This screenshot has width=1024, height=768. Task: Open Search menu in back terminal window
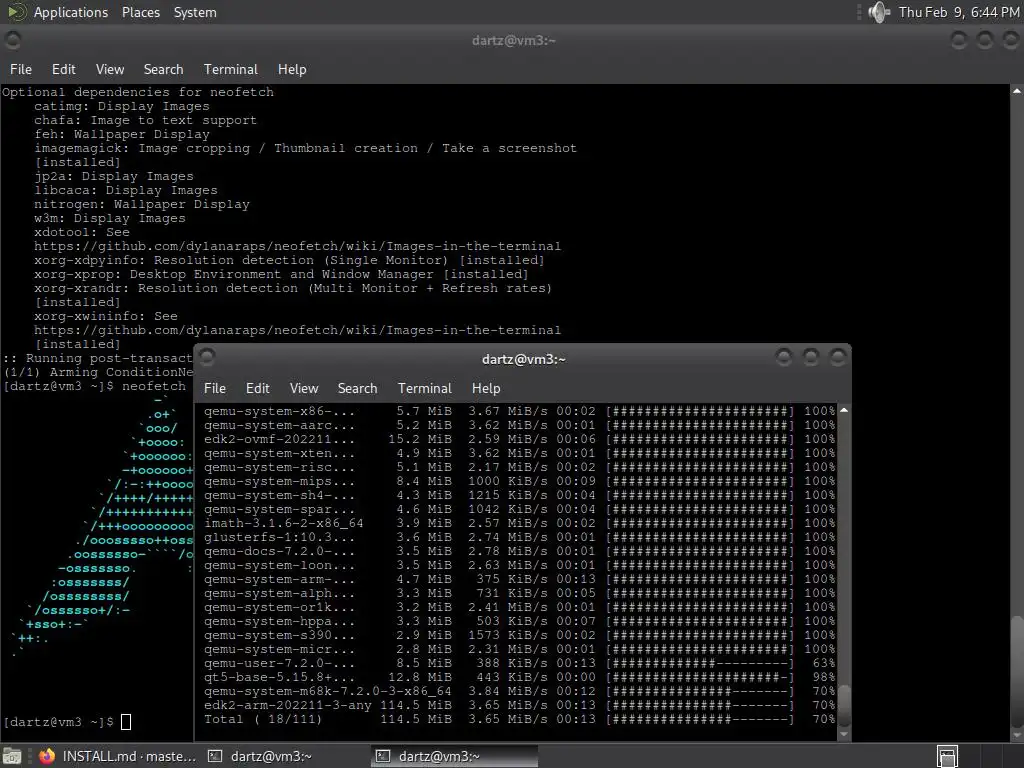pos(163,69)
